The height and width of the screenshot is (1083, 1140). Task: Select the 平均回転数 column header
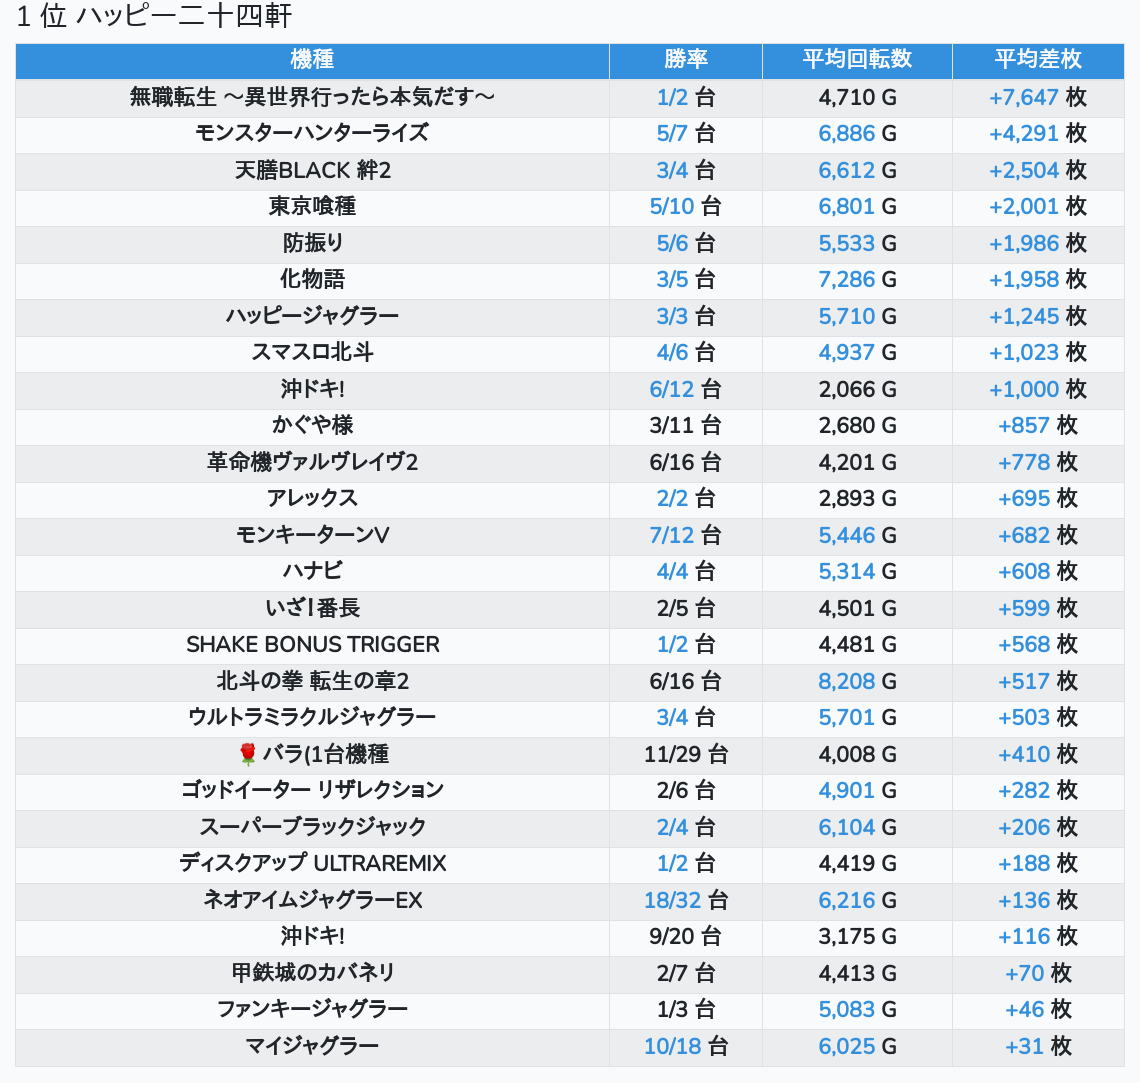click(857, 60)
